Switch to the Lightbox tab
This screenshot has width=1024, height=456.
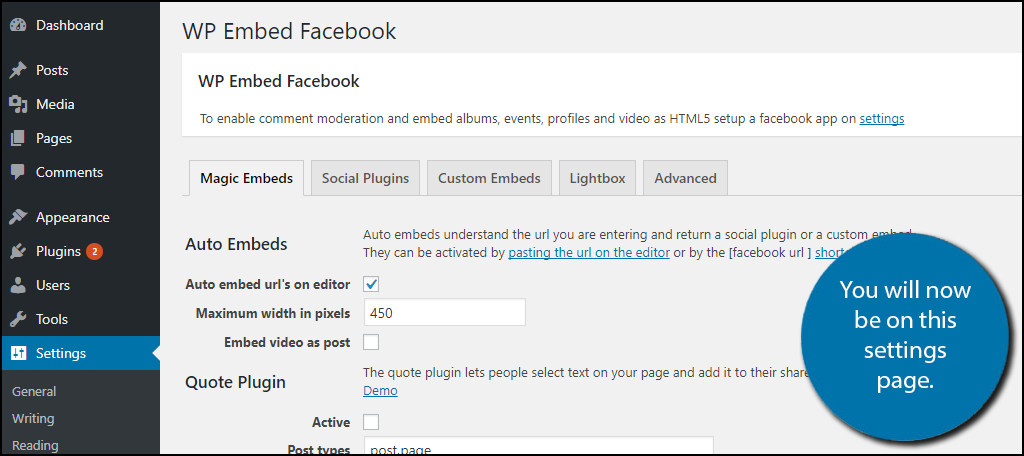tap(597, 178)
